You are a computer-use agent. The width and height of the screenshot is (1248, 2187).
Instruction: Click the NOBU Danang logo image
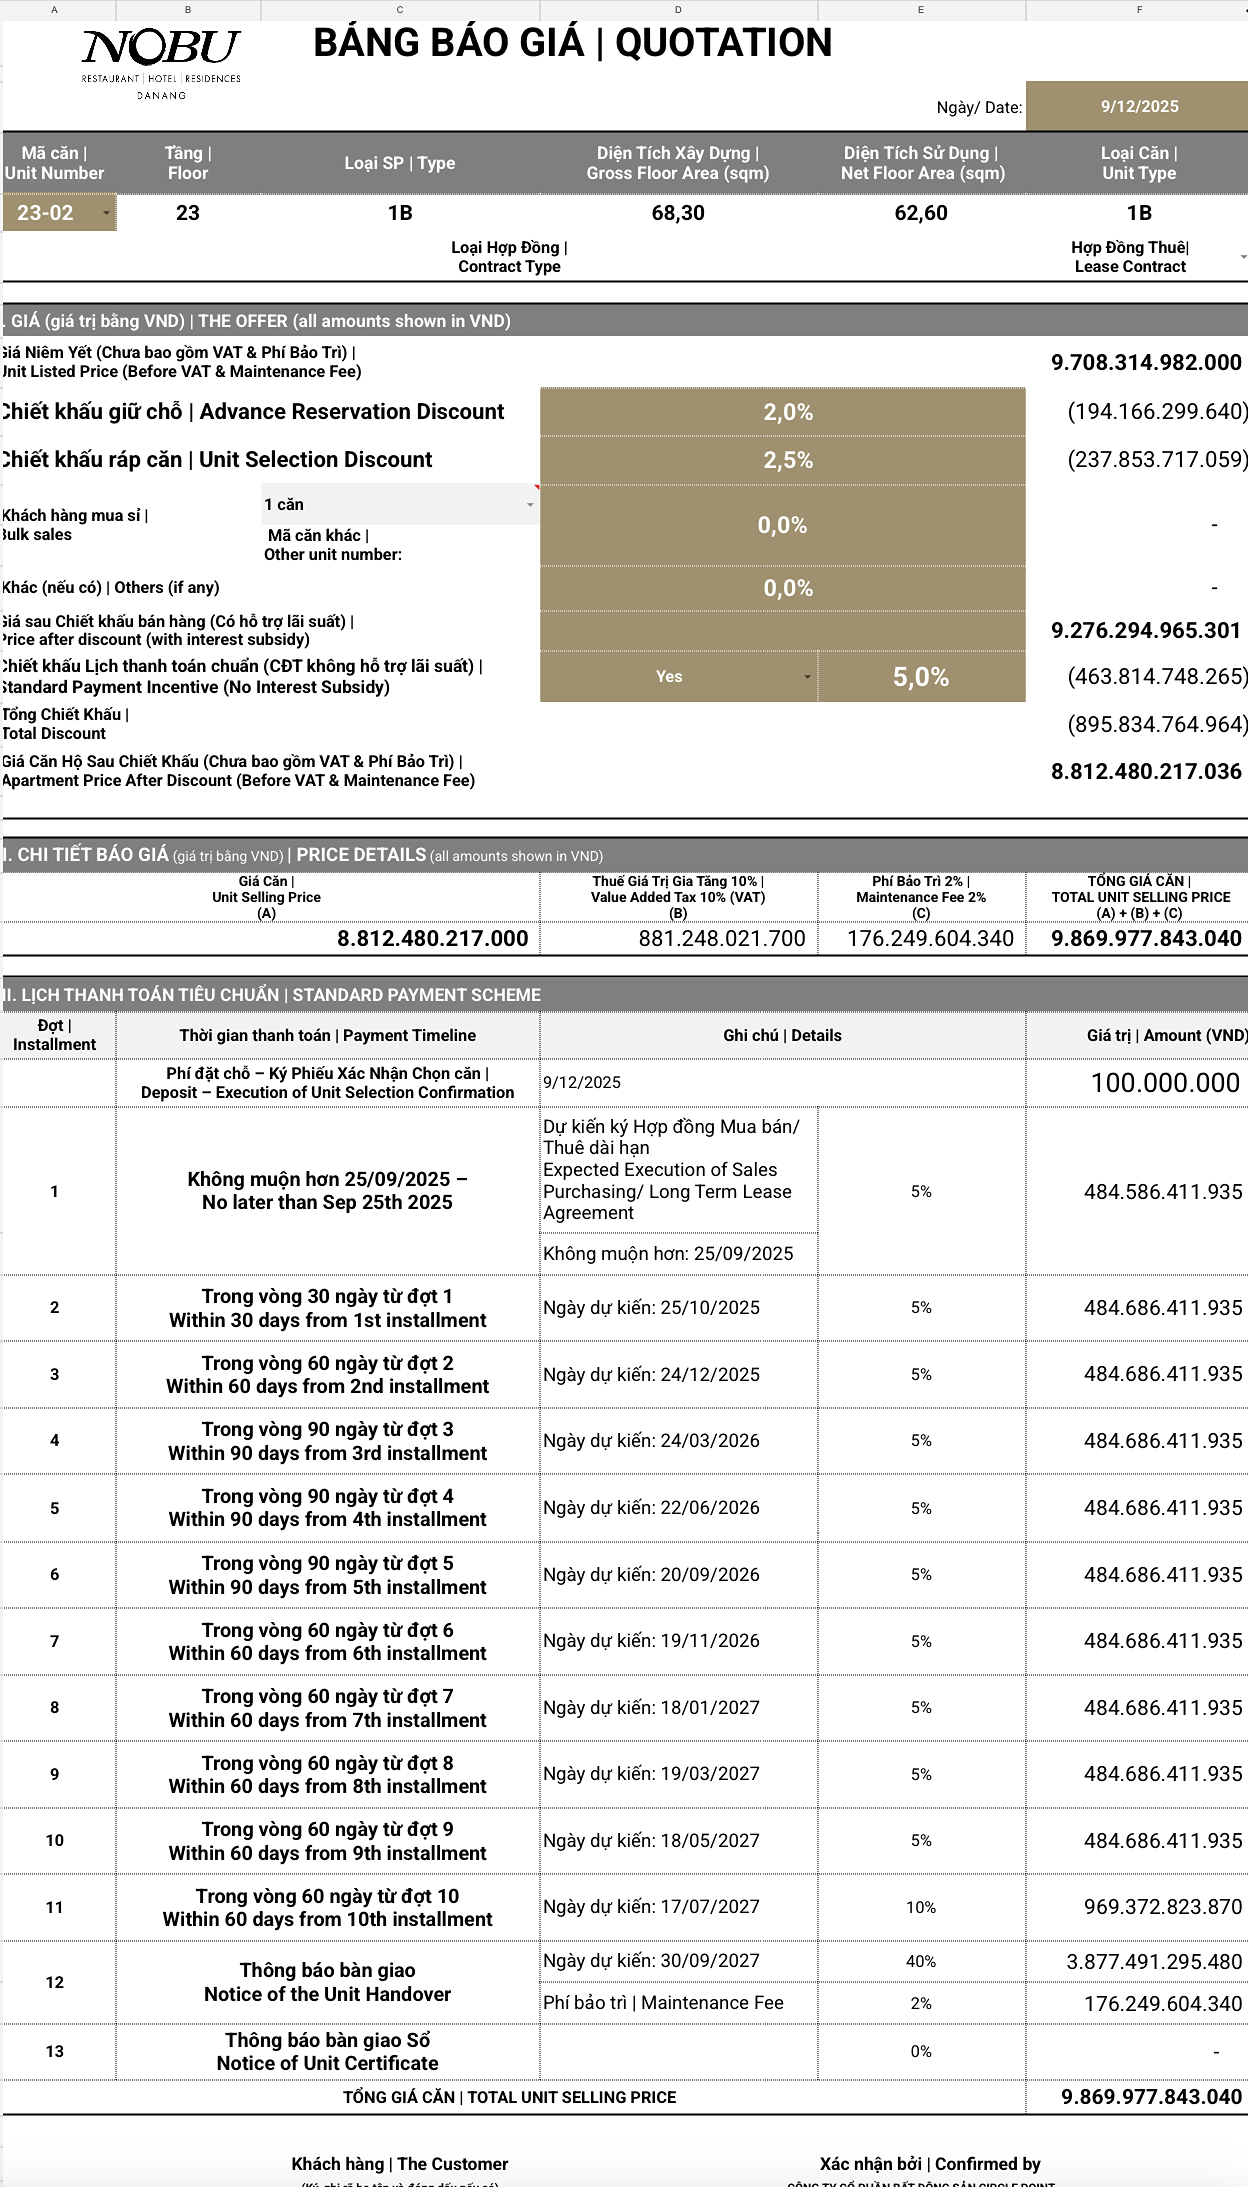point(161,63)
